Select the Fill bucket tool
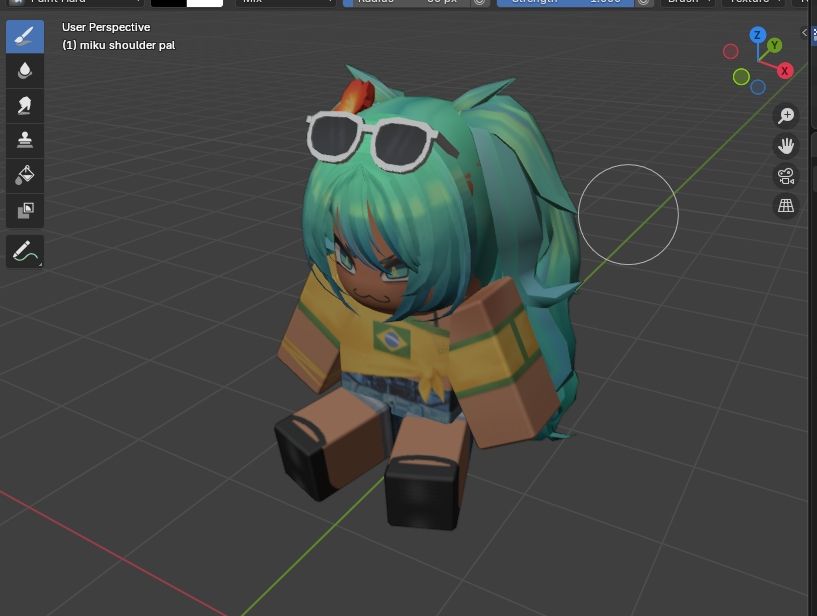Viewport: 817px width, 616px height. (x=25, y=176)
